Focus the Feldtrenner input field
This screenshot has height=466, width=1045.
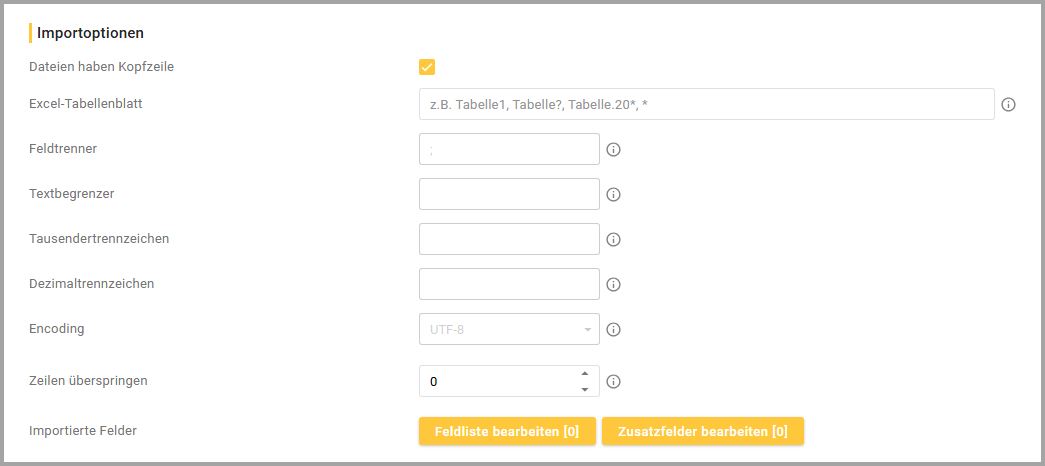(x=509, y=149)
